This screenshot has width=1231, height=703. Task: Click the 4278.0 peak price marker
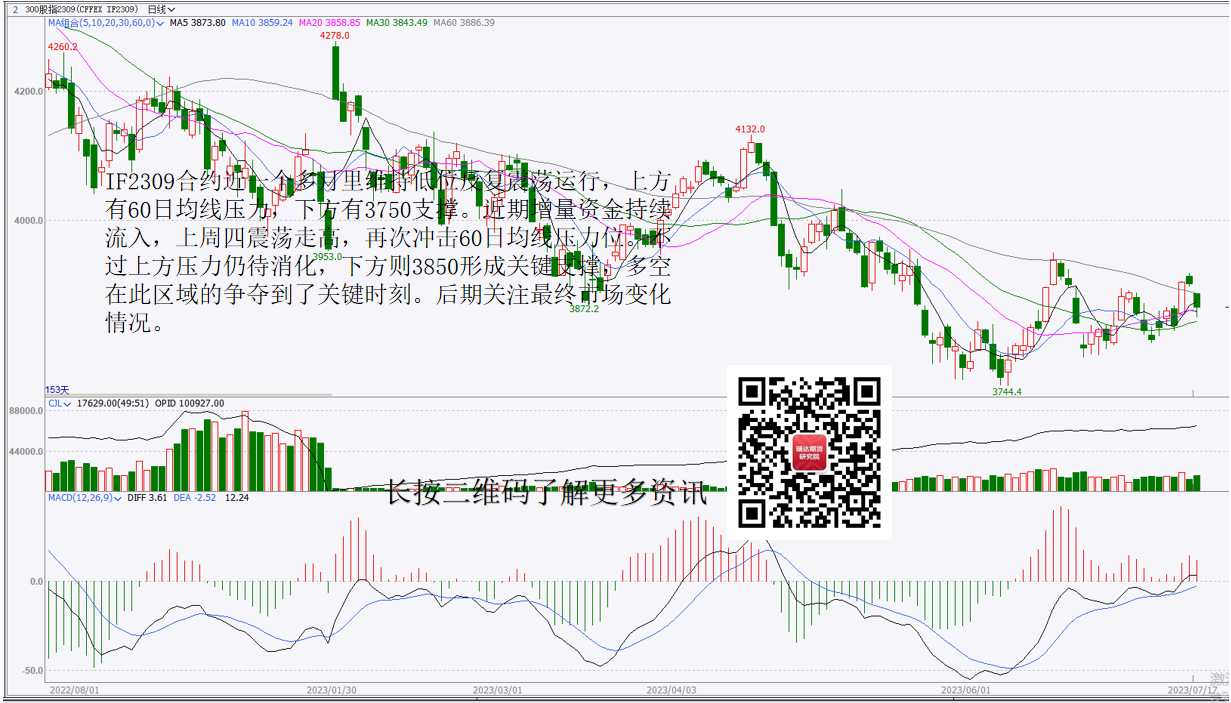click(x=334, y=36)
